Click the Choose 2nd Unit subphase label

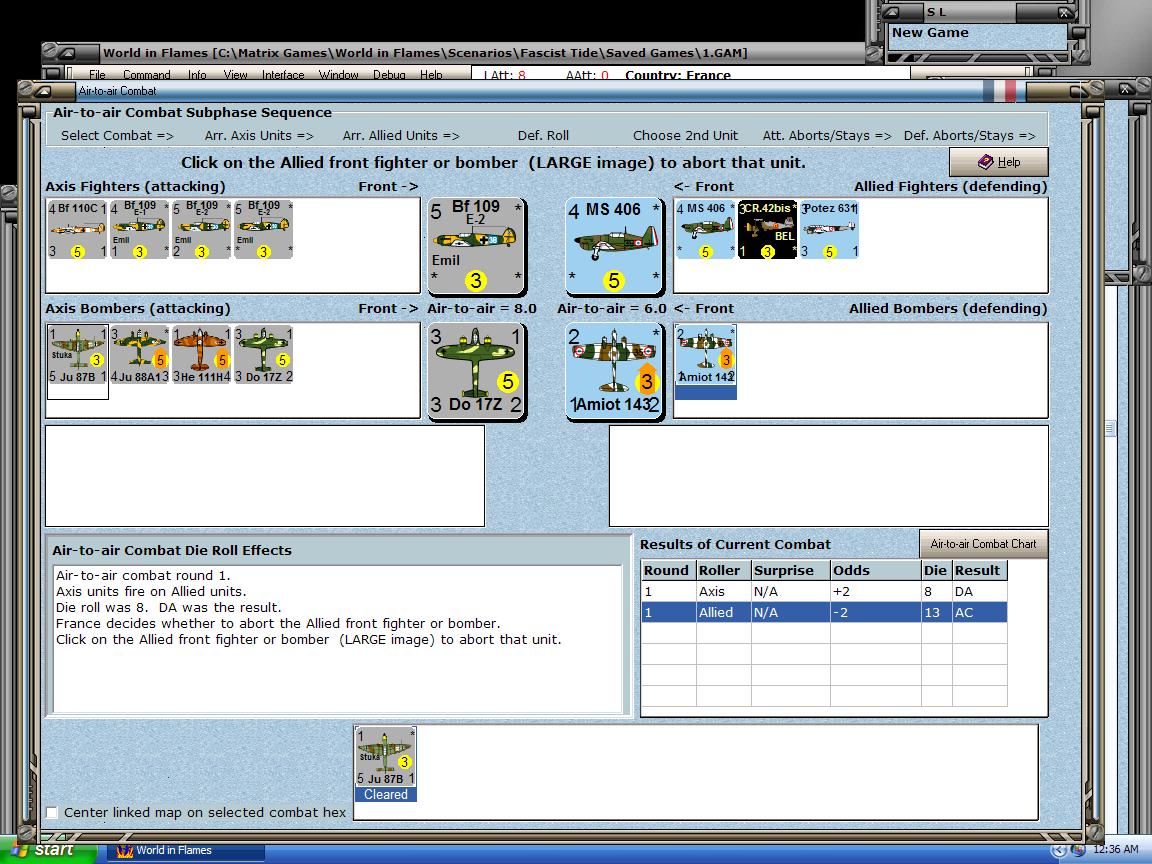[685, 135]
